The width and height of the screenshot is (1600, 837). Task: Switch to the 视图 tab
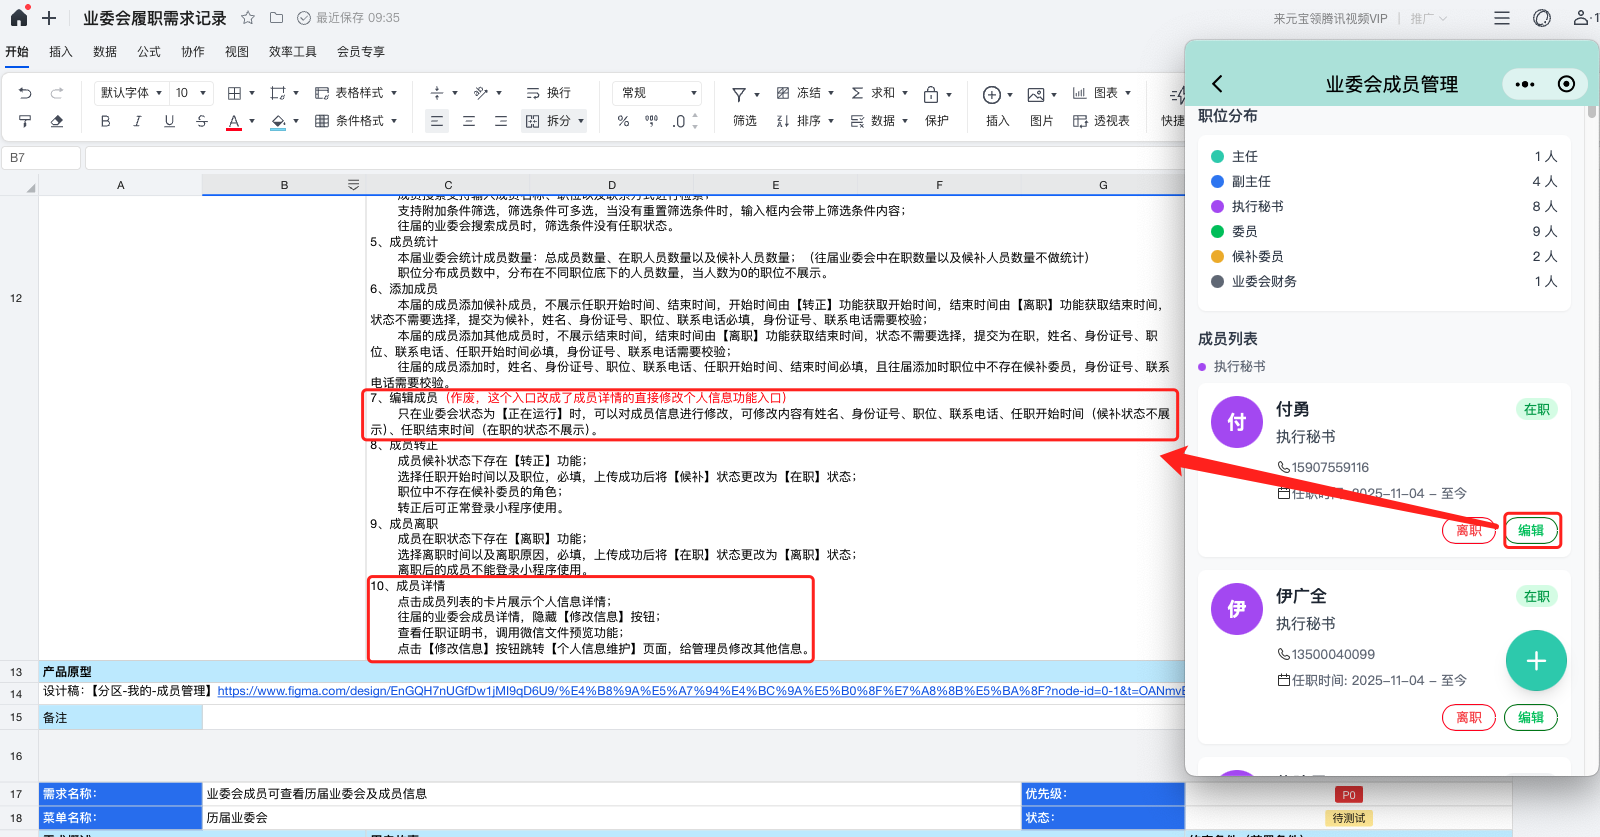coord(237,52)
